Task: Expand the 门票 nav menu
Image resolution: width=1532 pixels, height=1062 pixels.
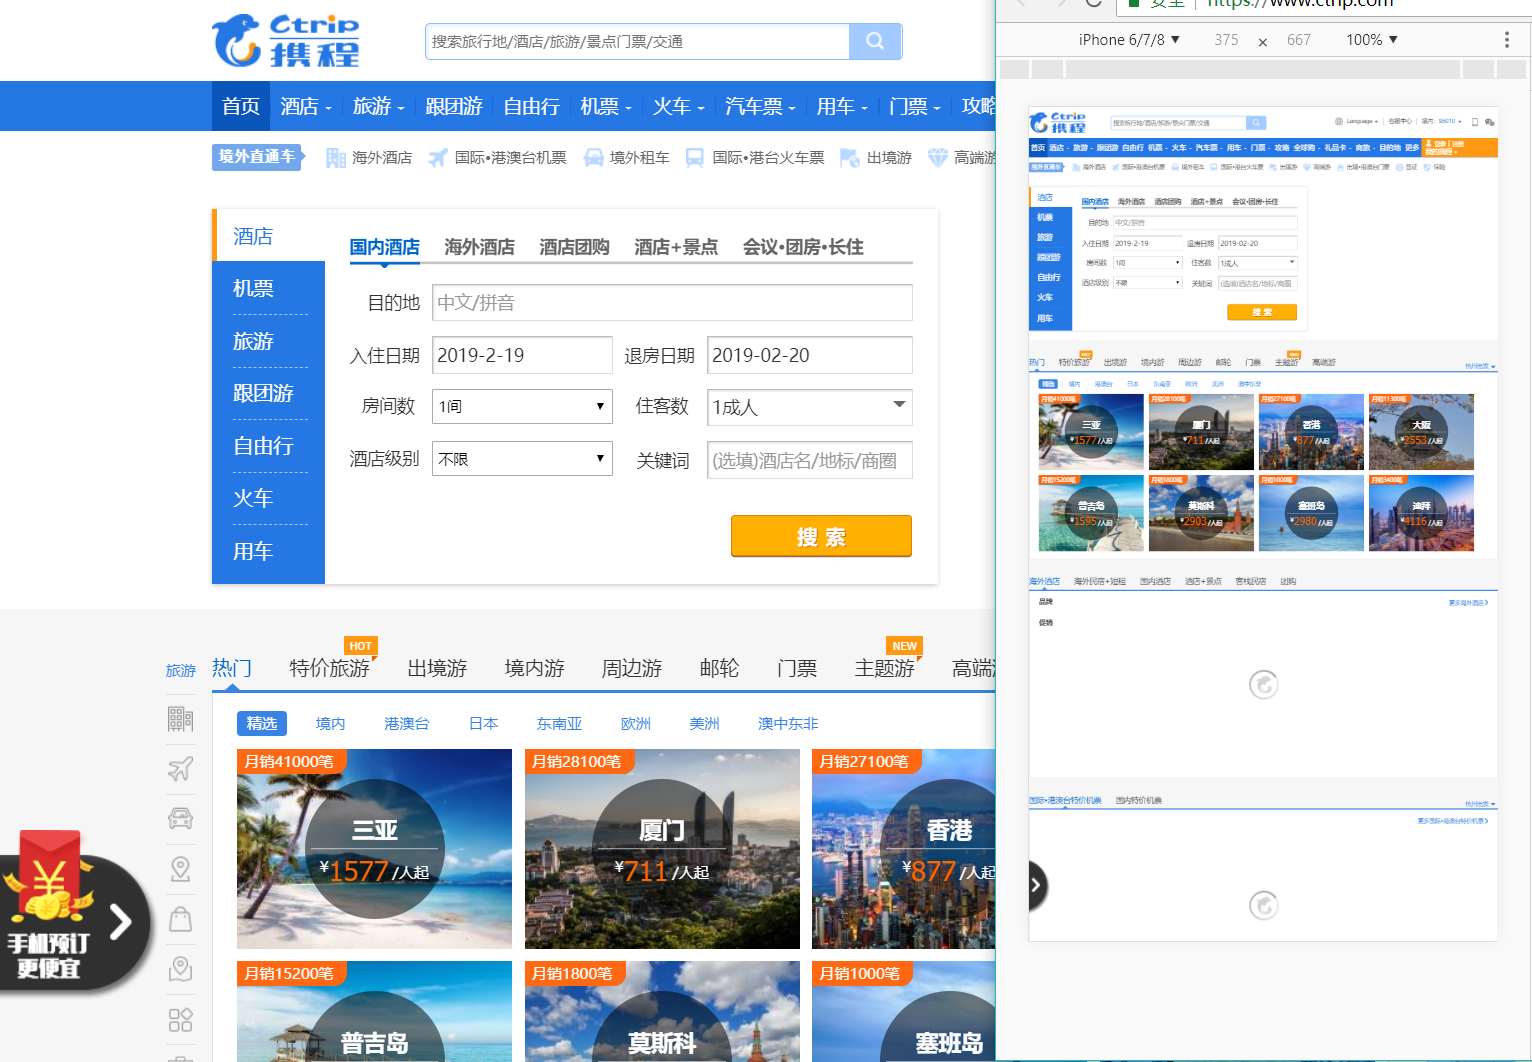Action: [x=915, y=106]
